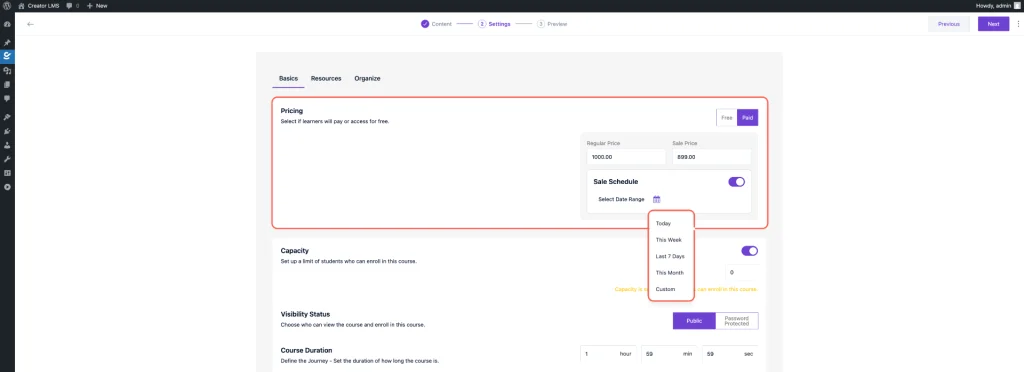Set visibility to Password Protected
This screenshot has height=372, width=1024.
(737, 321)
